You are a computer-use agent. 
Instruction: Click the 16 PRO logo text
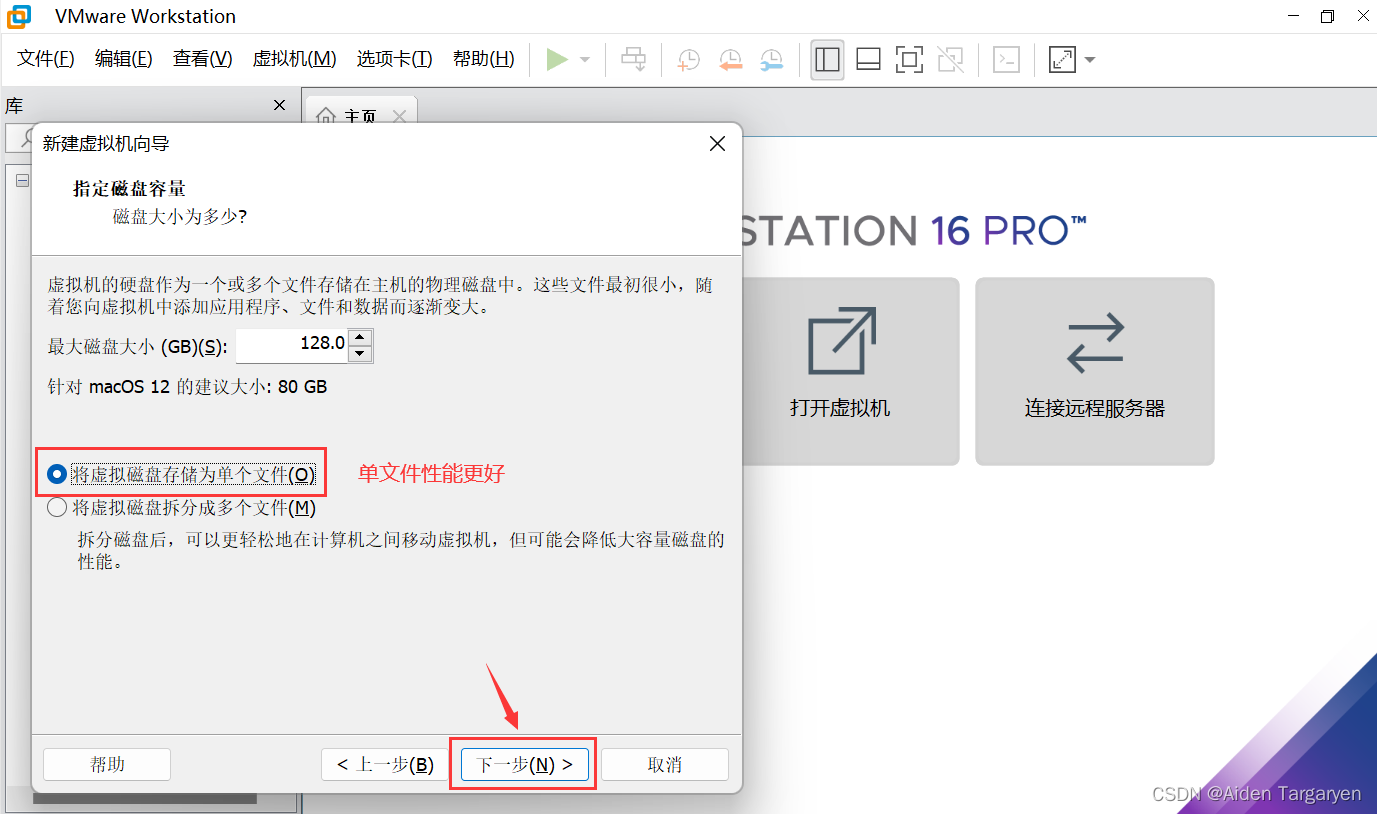click(x=1008, y=231)
